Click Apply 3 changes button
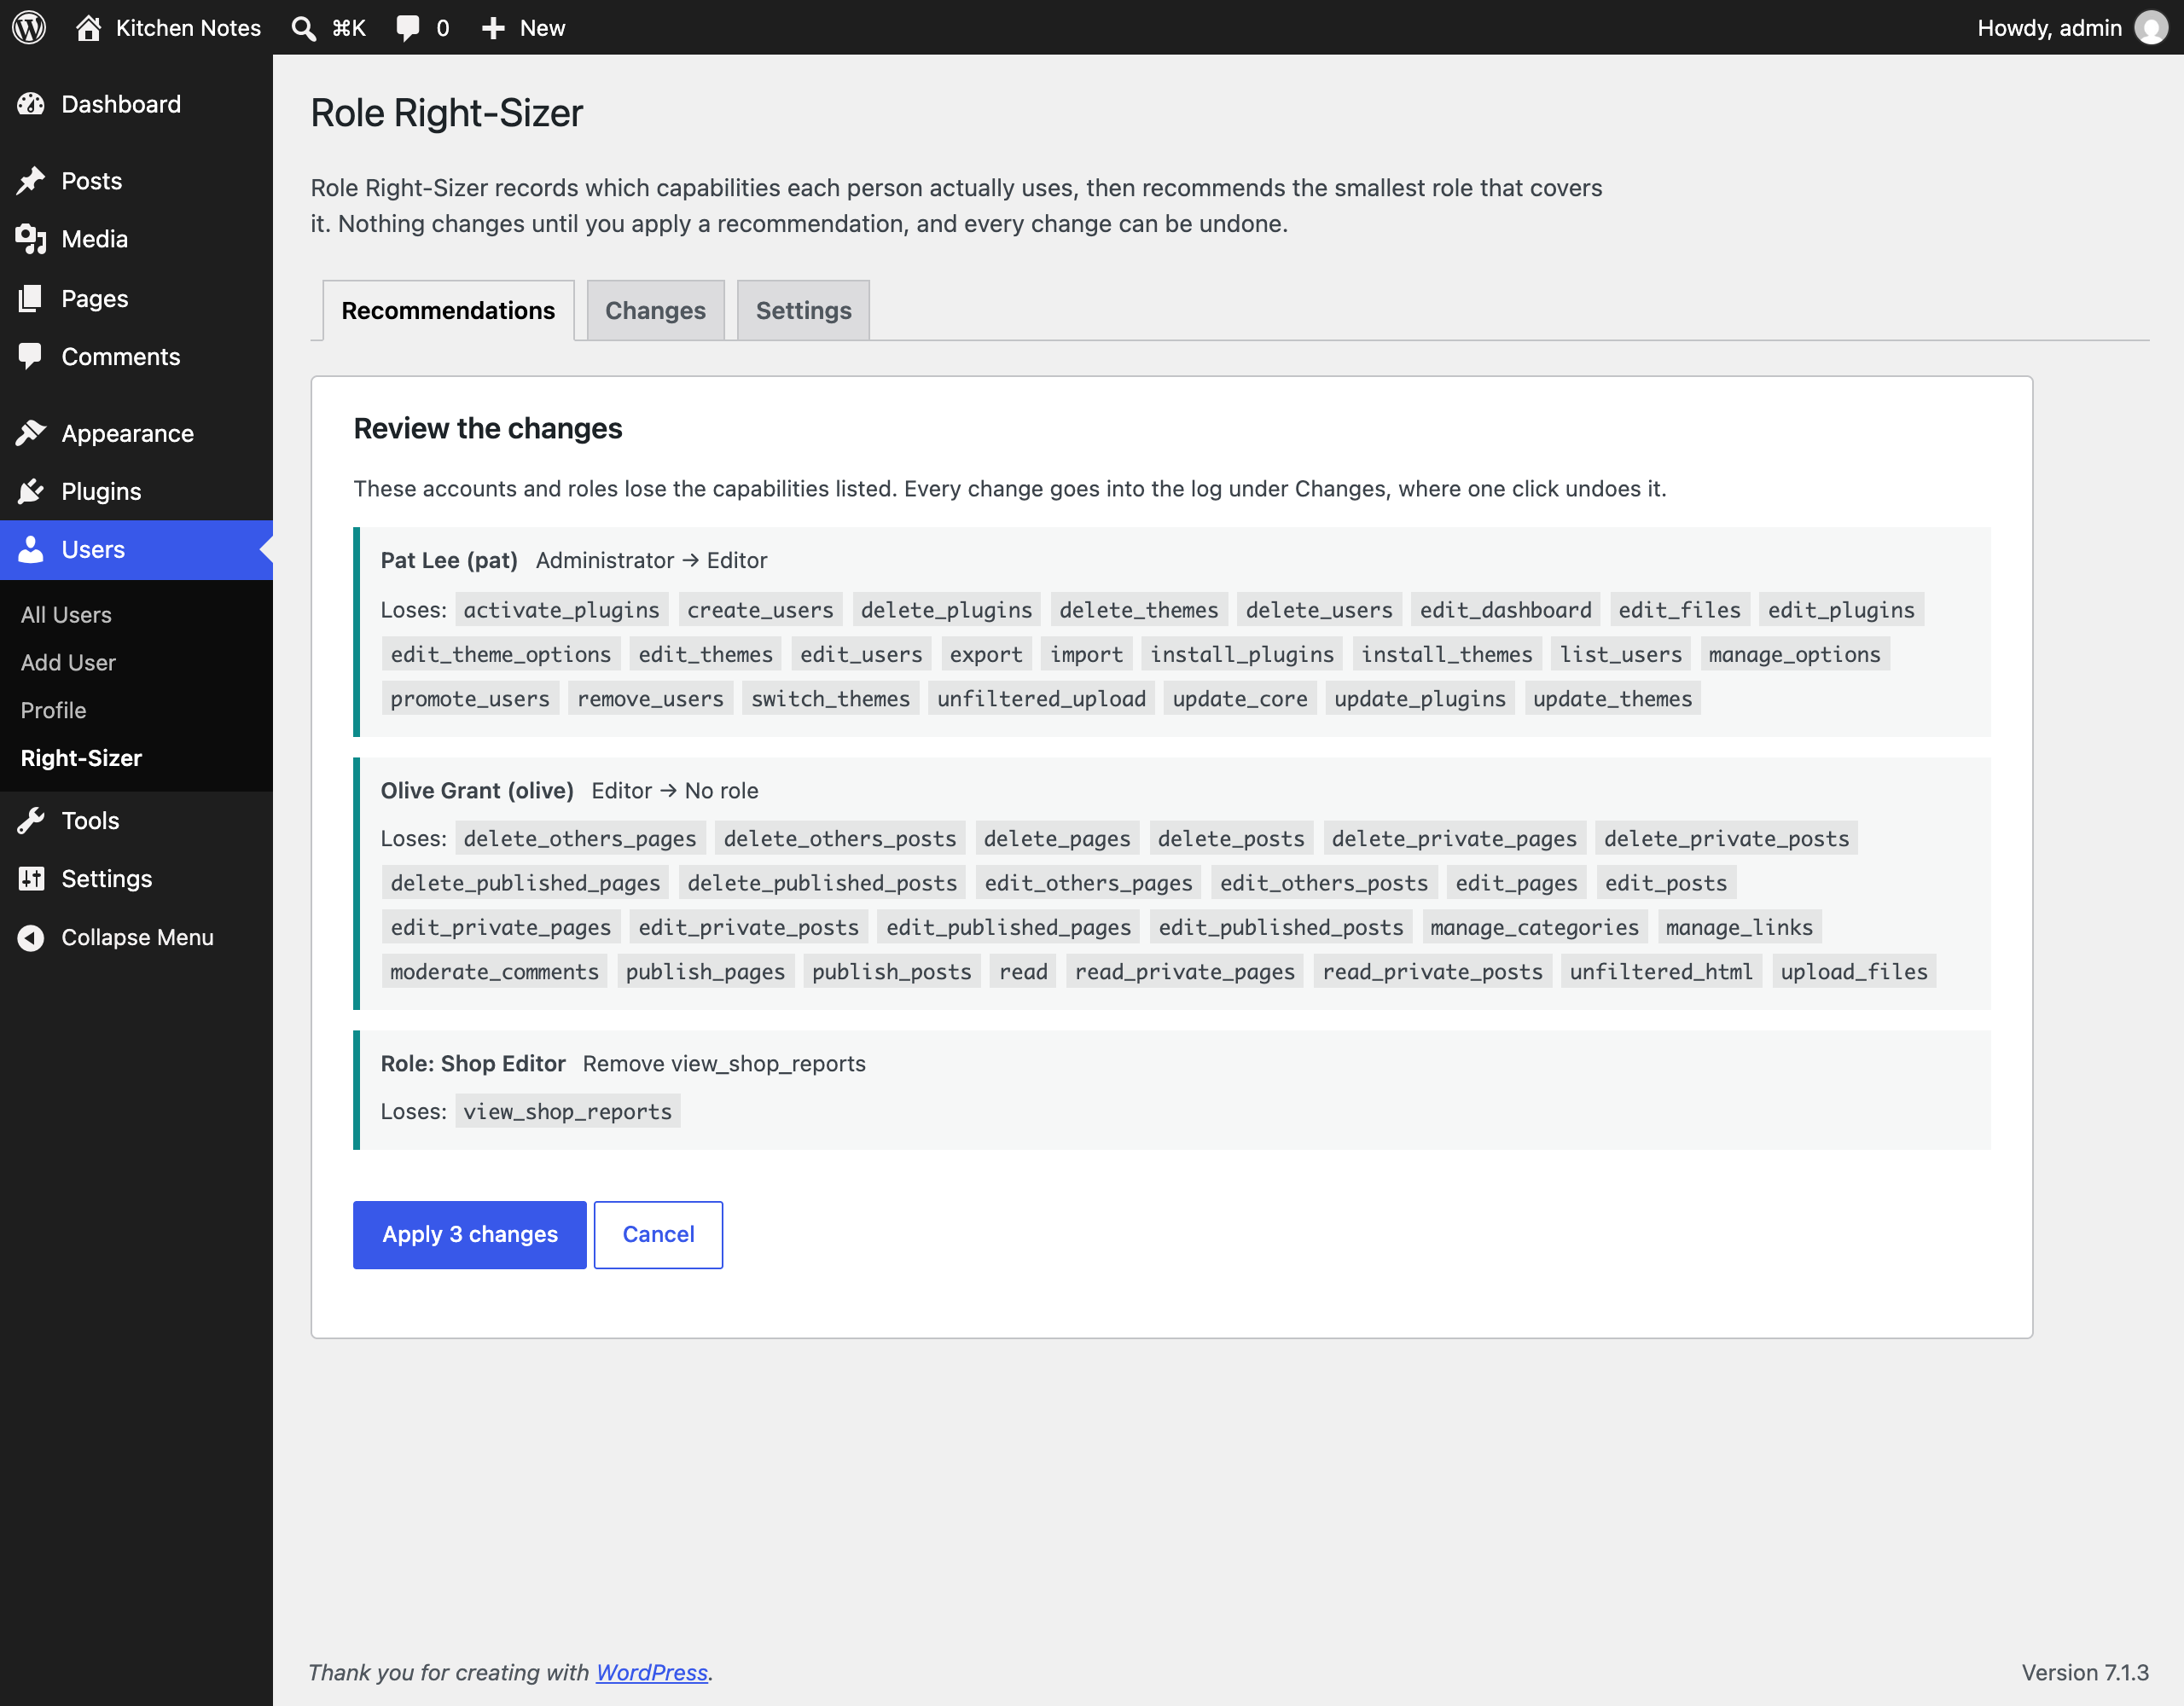Viewport: 2184px width, 1706px height. coord(470,1235)
